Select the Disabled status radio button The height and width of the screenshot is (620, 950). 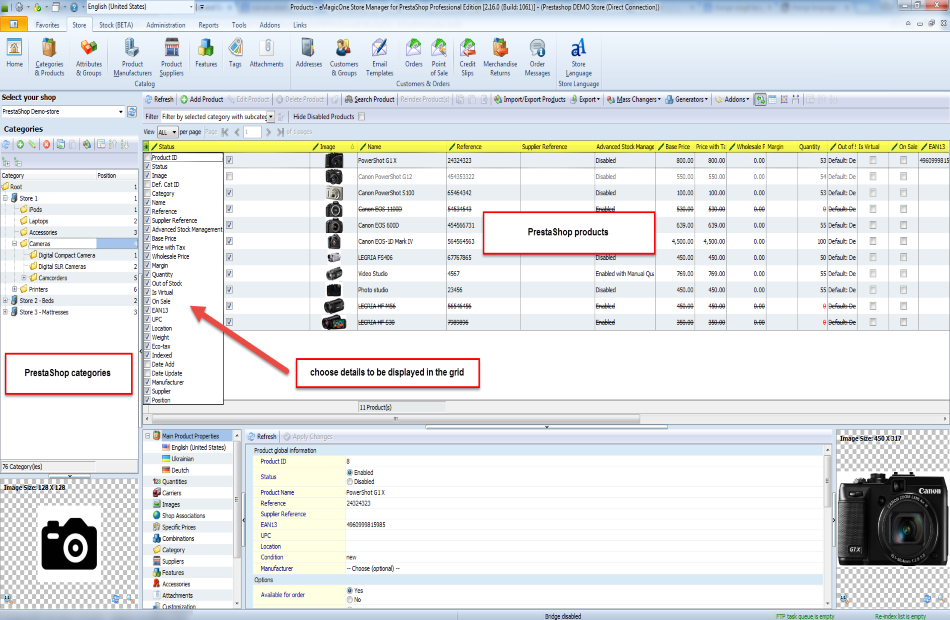(x=350, y=481)
